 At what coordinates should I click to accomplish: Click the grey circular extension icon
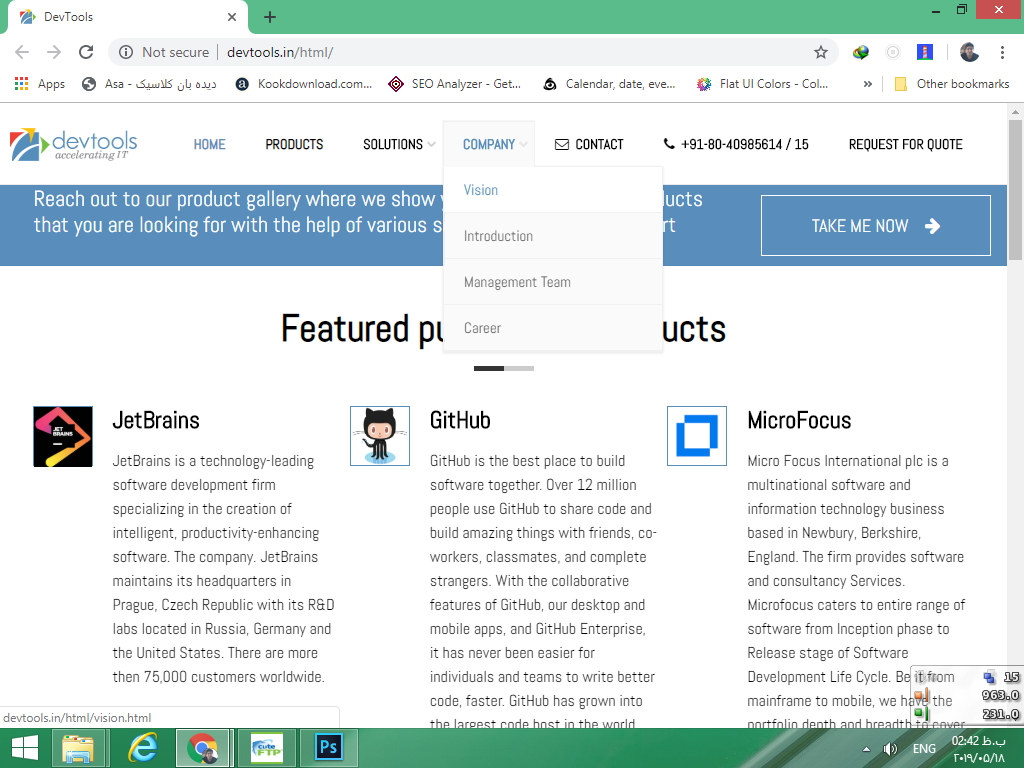click(893, 52)
